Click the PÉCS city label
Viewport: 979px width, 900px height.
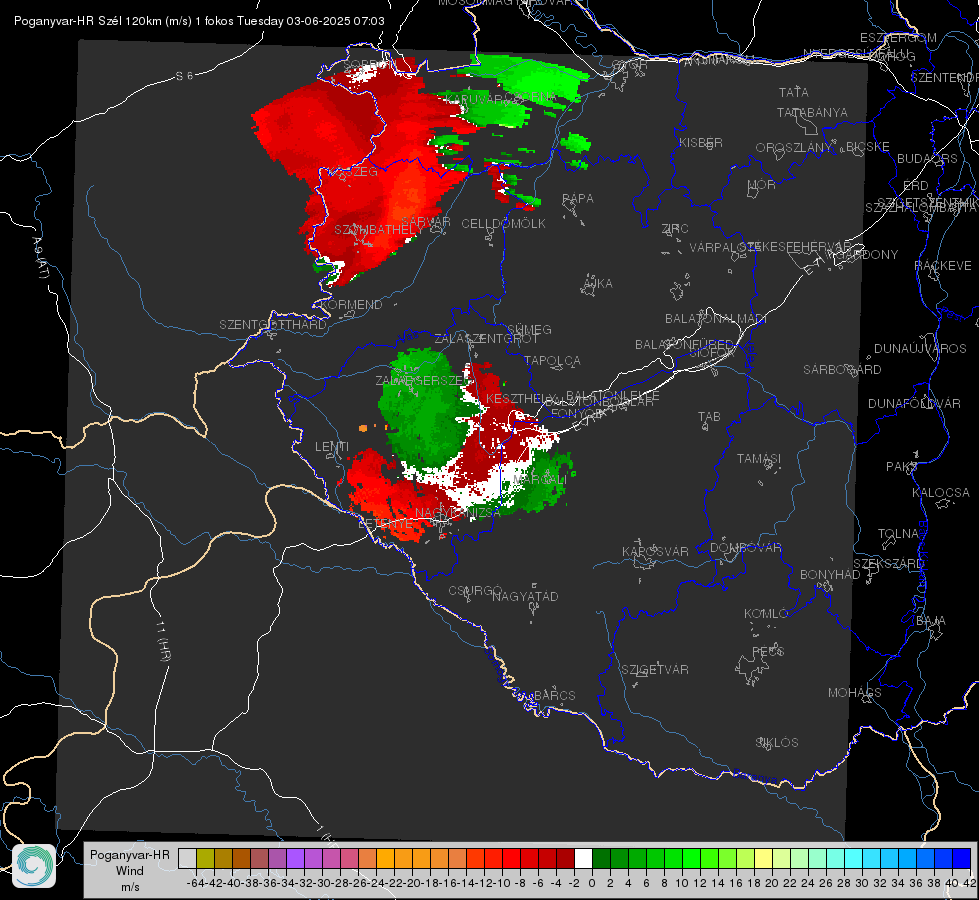[x=767, y=651]
